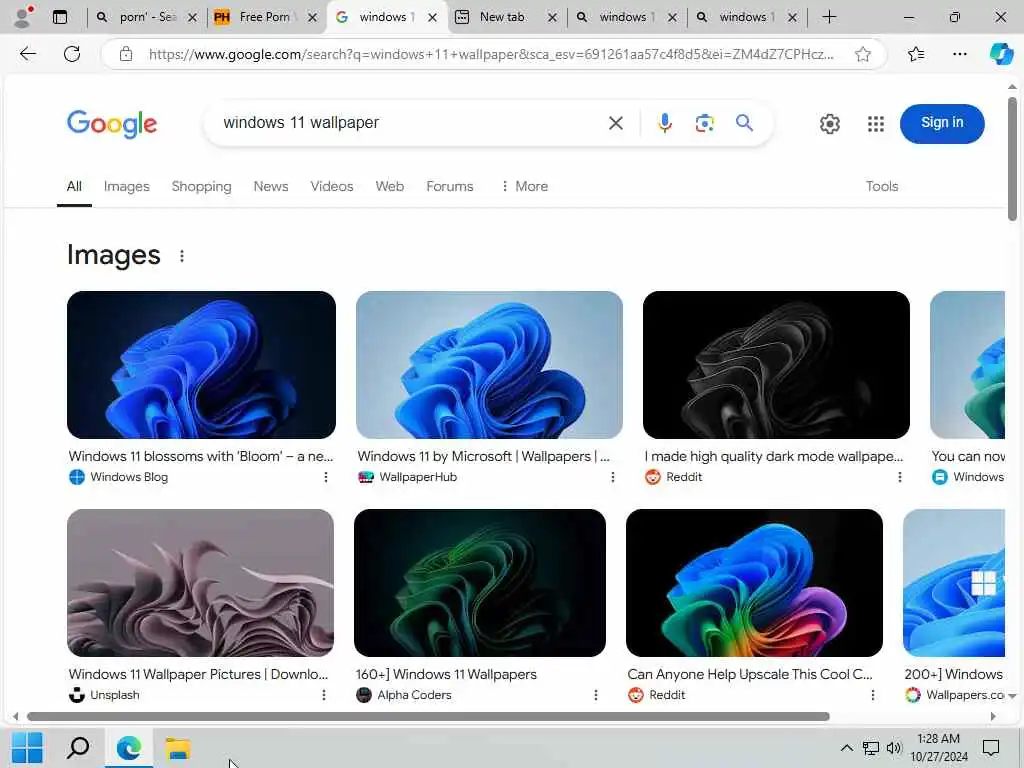
Task: Open options for Windows Blog result
Action: [x=325, y=477]
